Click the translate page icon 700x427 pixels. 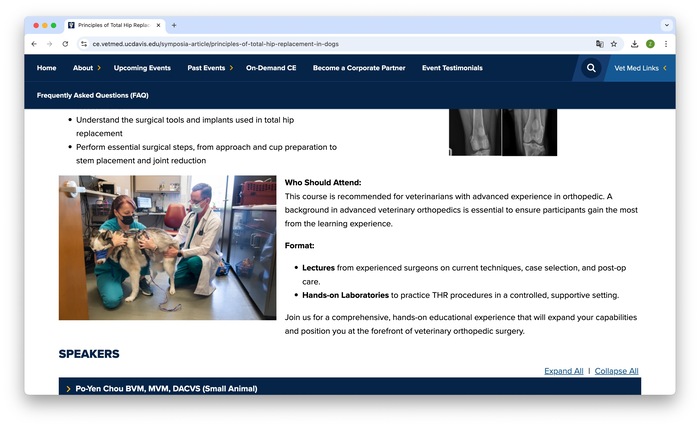(x=600, y=44)
